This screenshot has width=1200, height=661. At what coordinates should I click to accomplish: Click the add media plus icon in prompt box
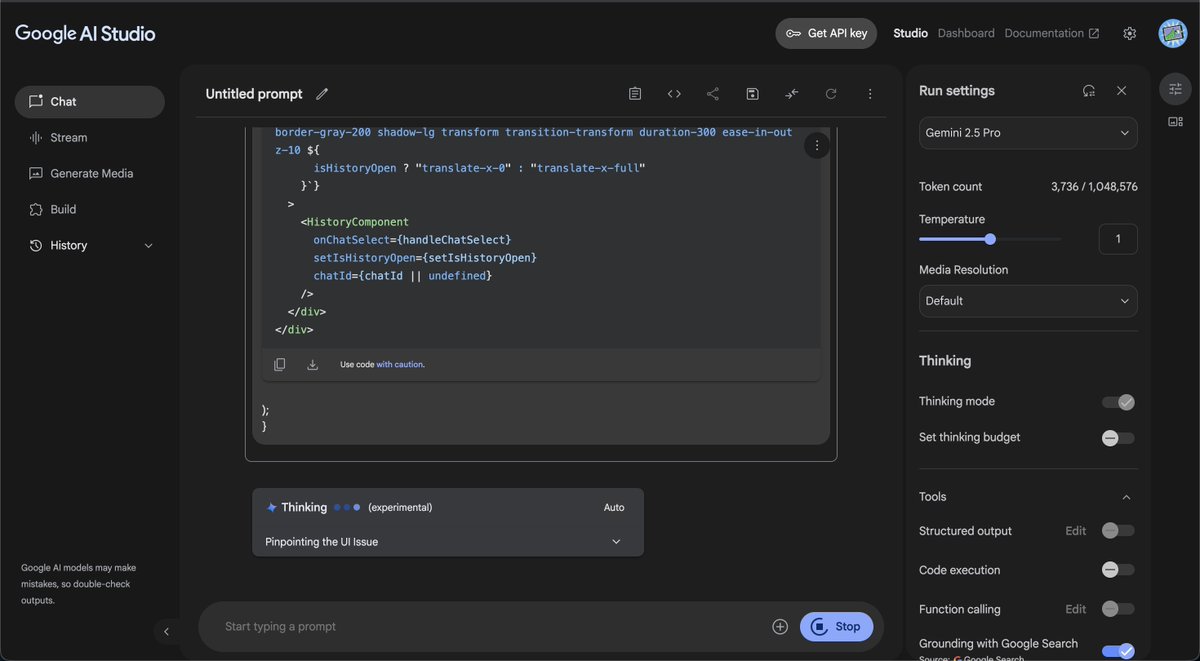point(780,627)
